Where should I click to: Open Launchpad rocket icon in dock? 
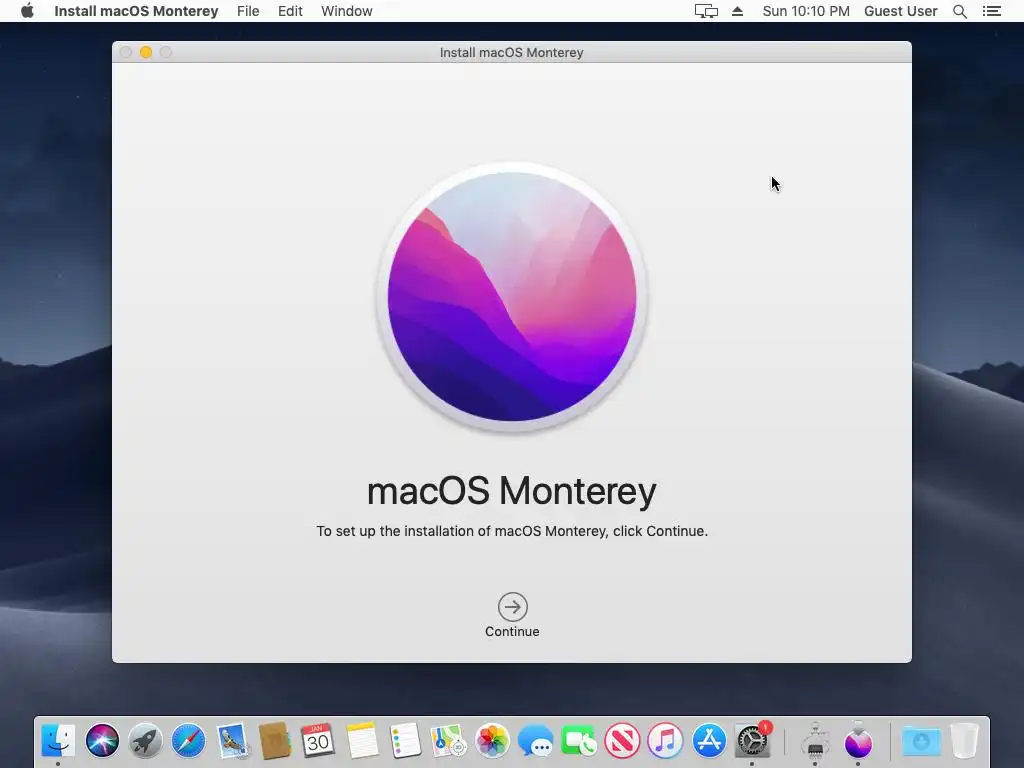[145, 741]
